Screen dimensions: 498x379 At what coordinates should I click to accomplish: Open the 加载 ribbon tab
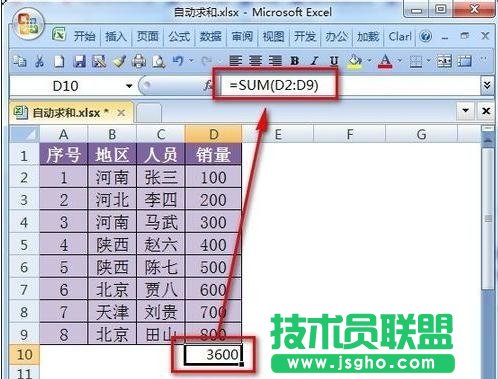(368, 36)
